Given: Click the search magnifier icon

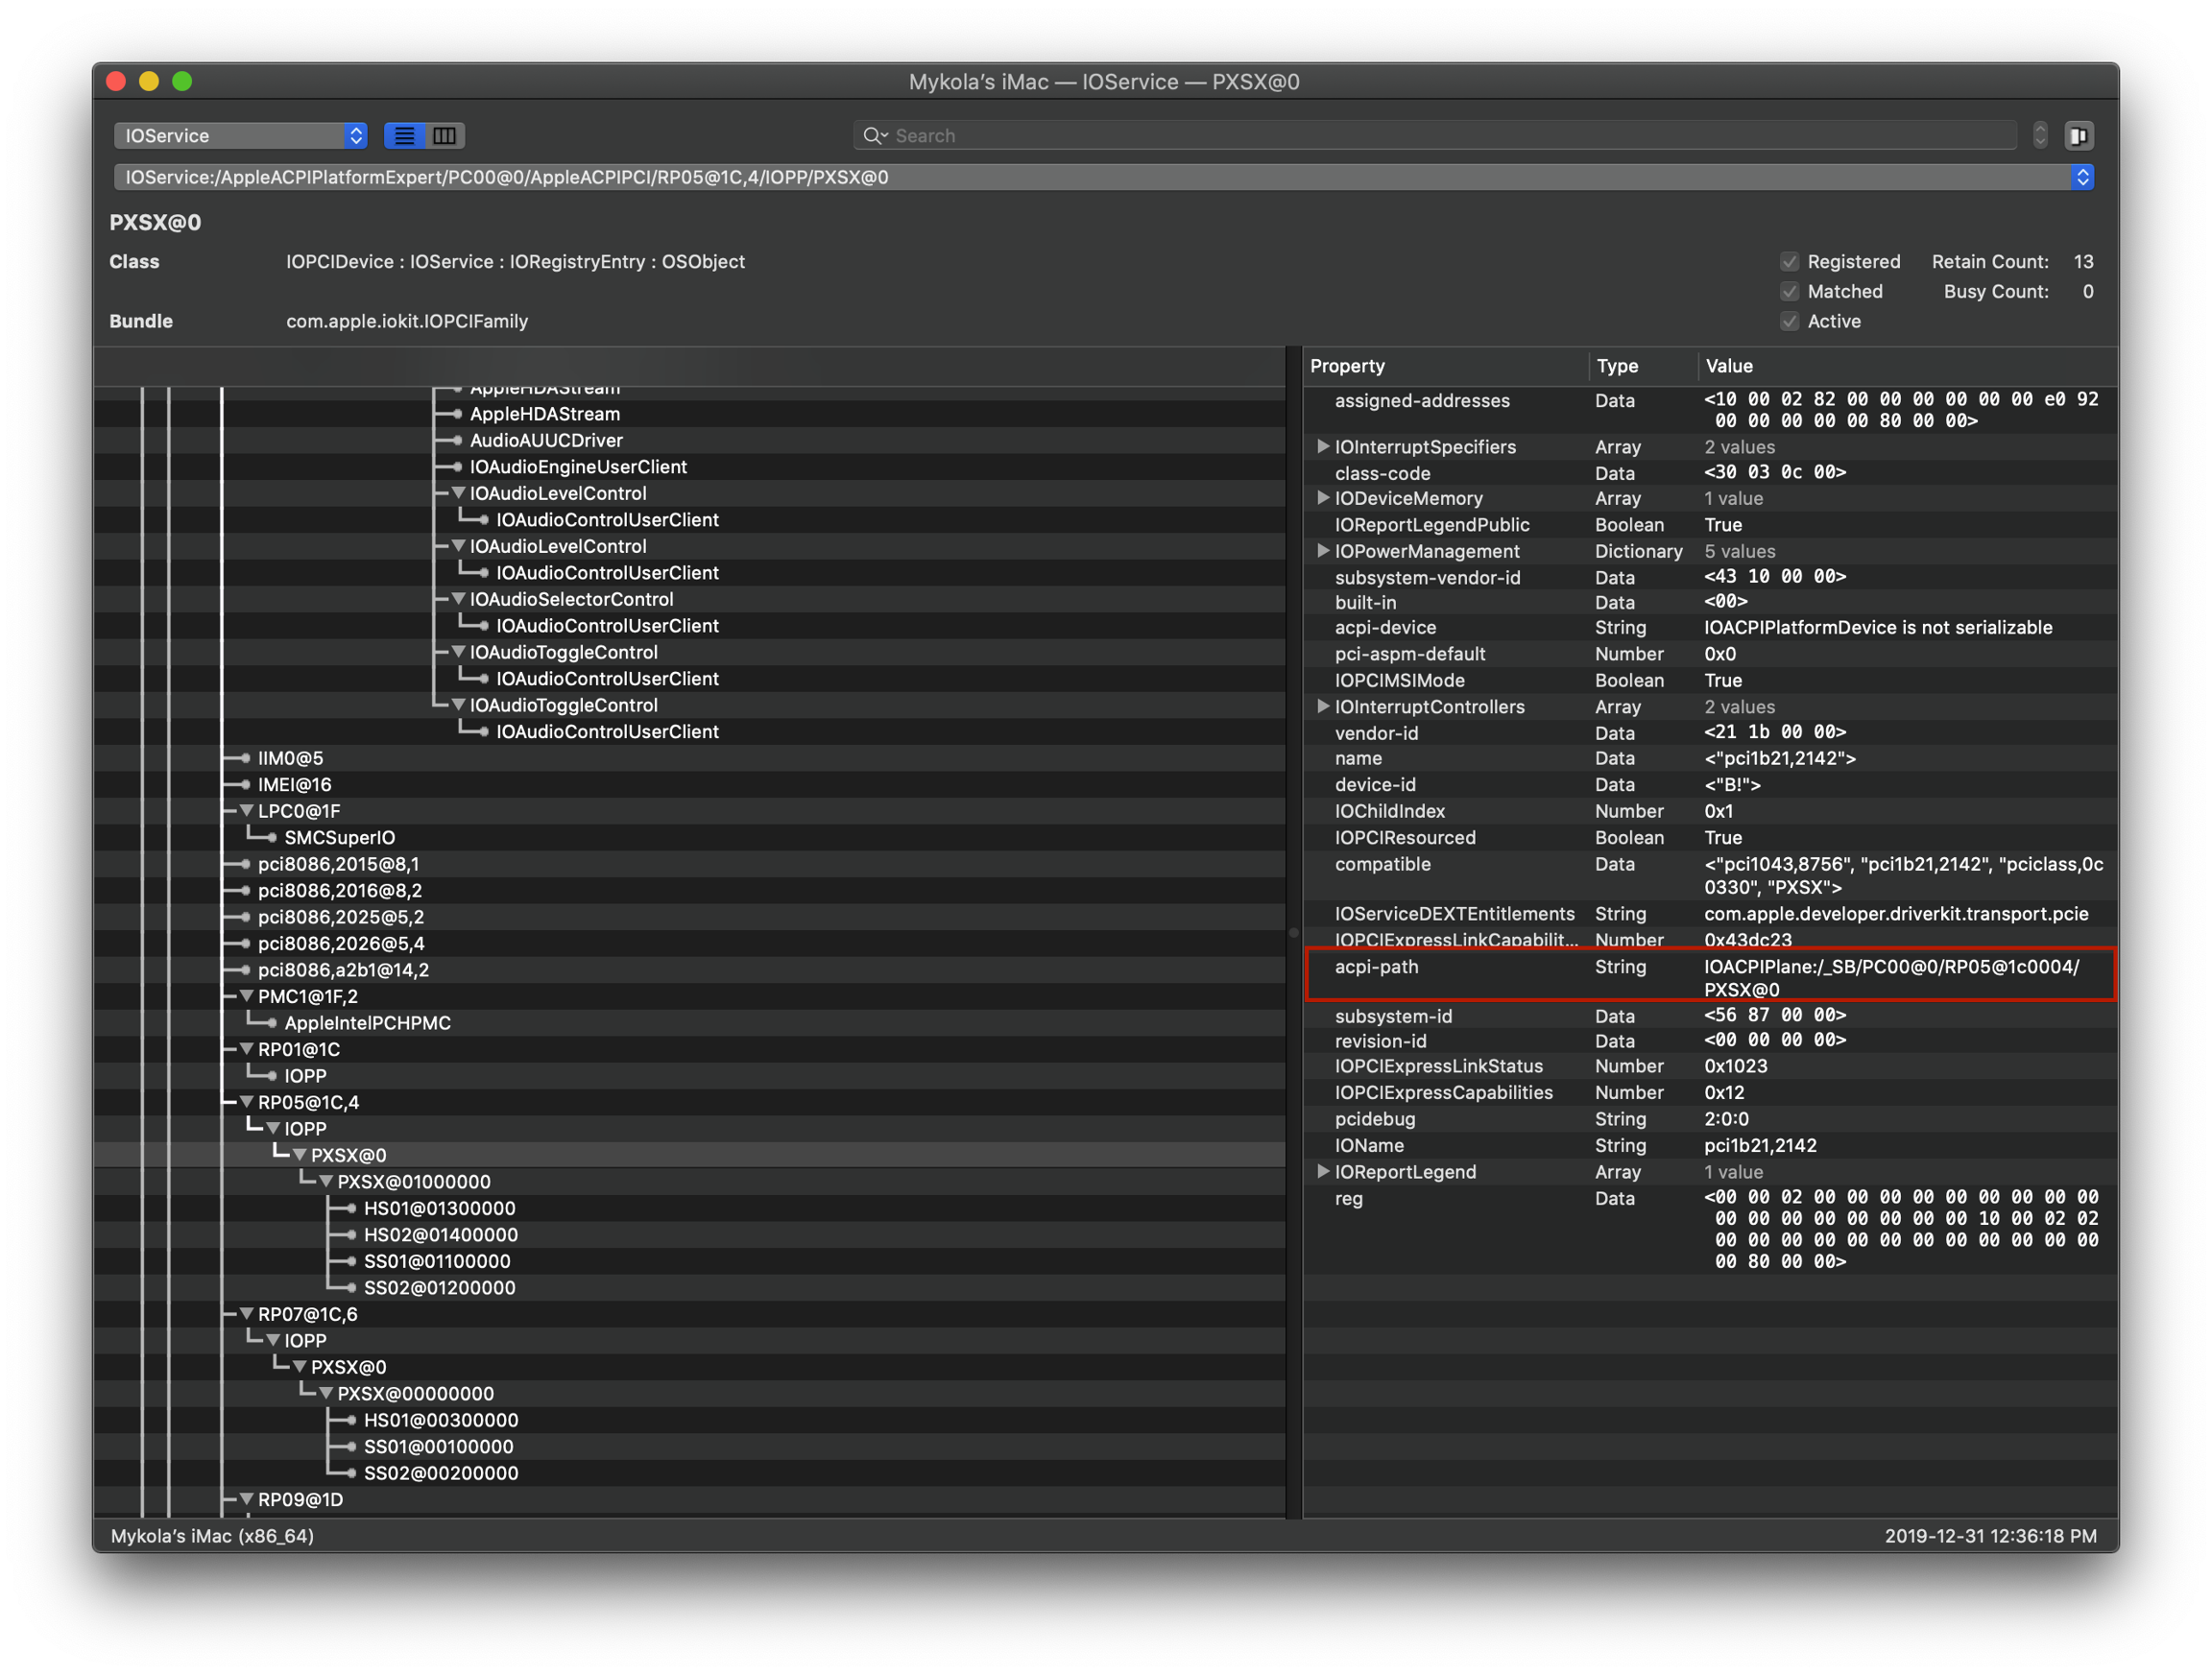Looking at the screenshot, I should (873, 135).
